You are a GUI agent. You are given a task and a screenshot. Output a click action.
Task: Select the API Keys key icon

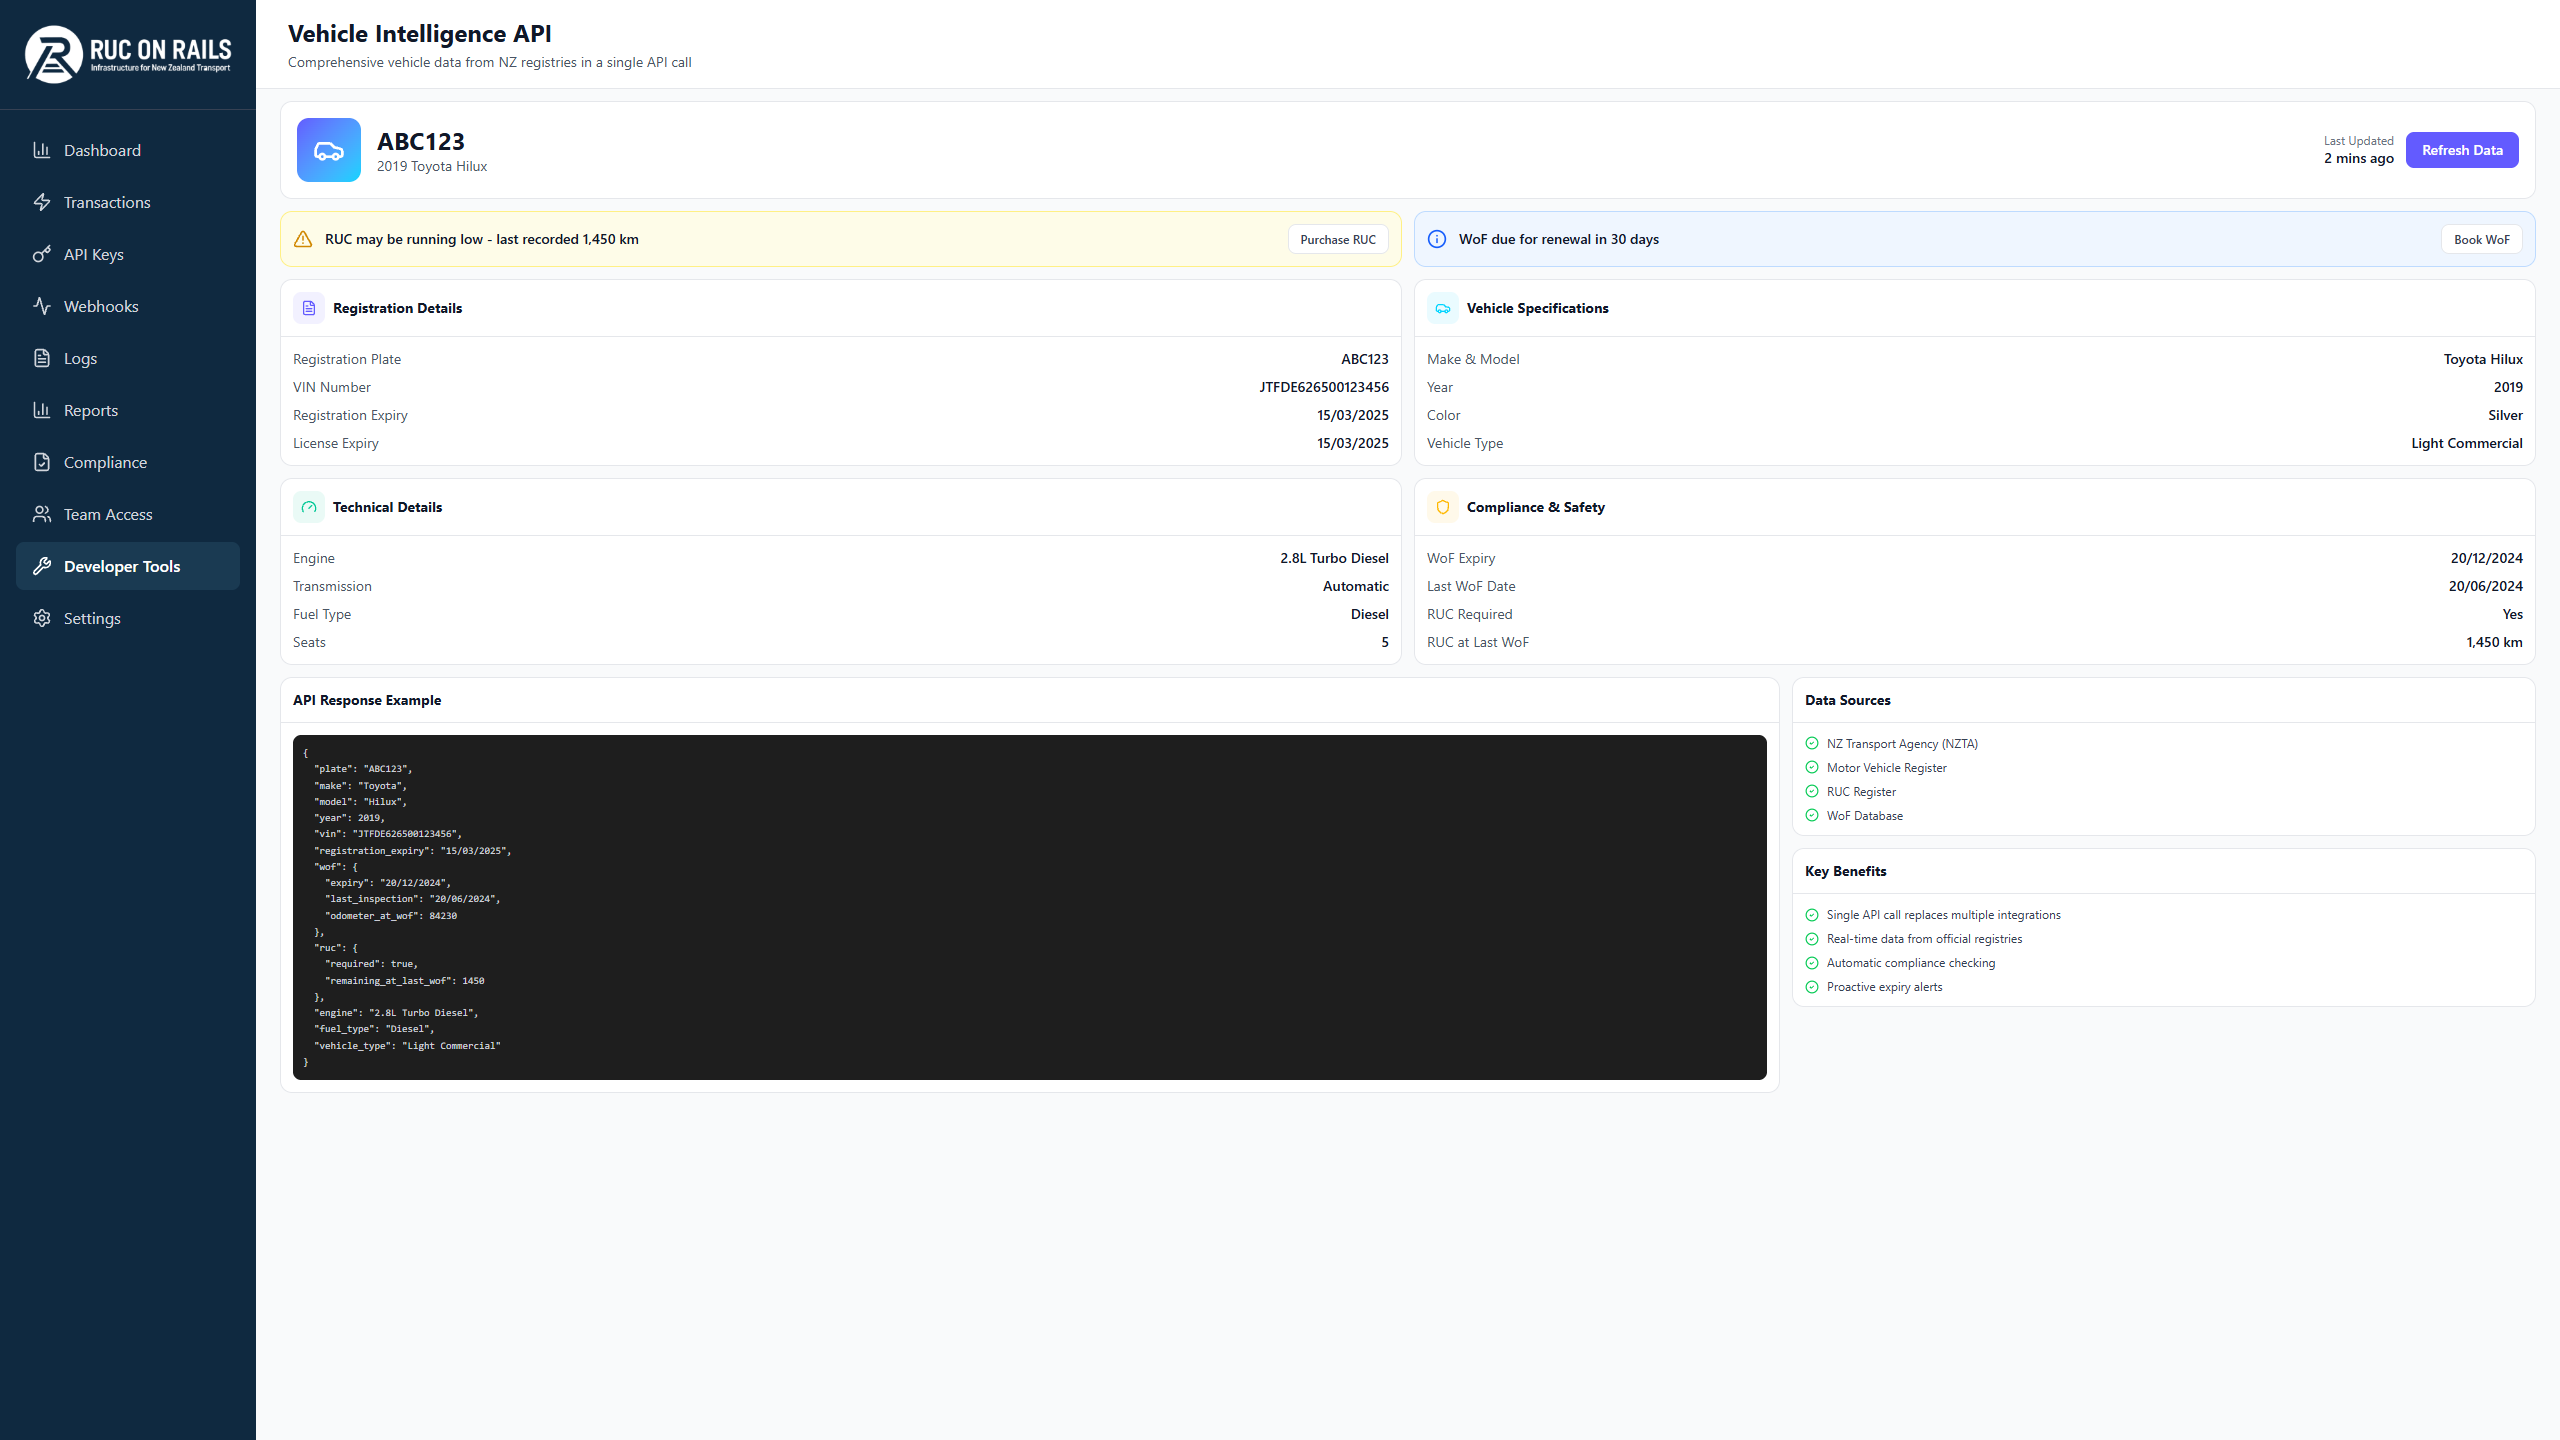coord(42,254)
